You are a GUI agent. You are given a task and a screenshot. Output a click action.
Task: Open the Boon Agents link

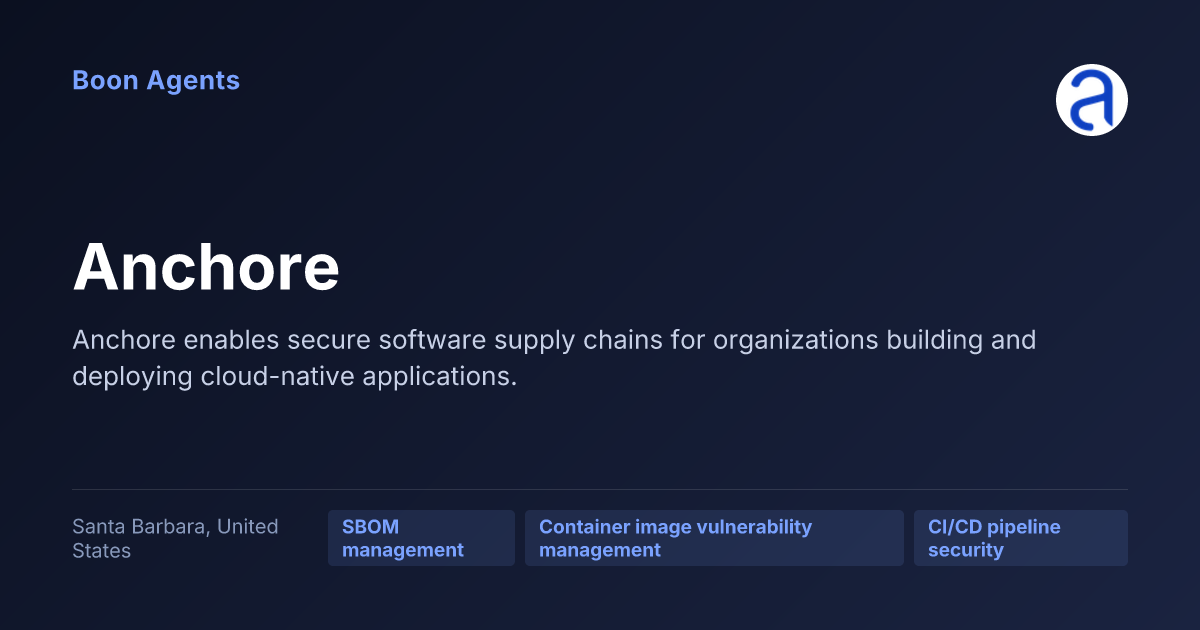156,81
